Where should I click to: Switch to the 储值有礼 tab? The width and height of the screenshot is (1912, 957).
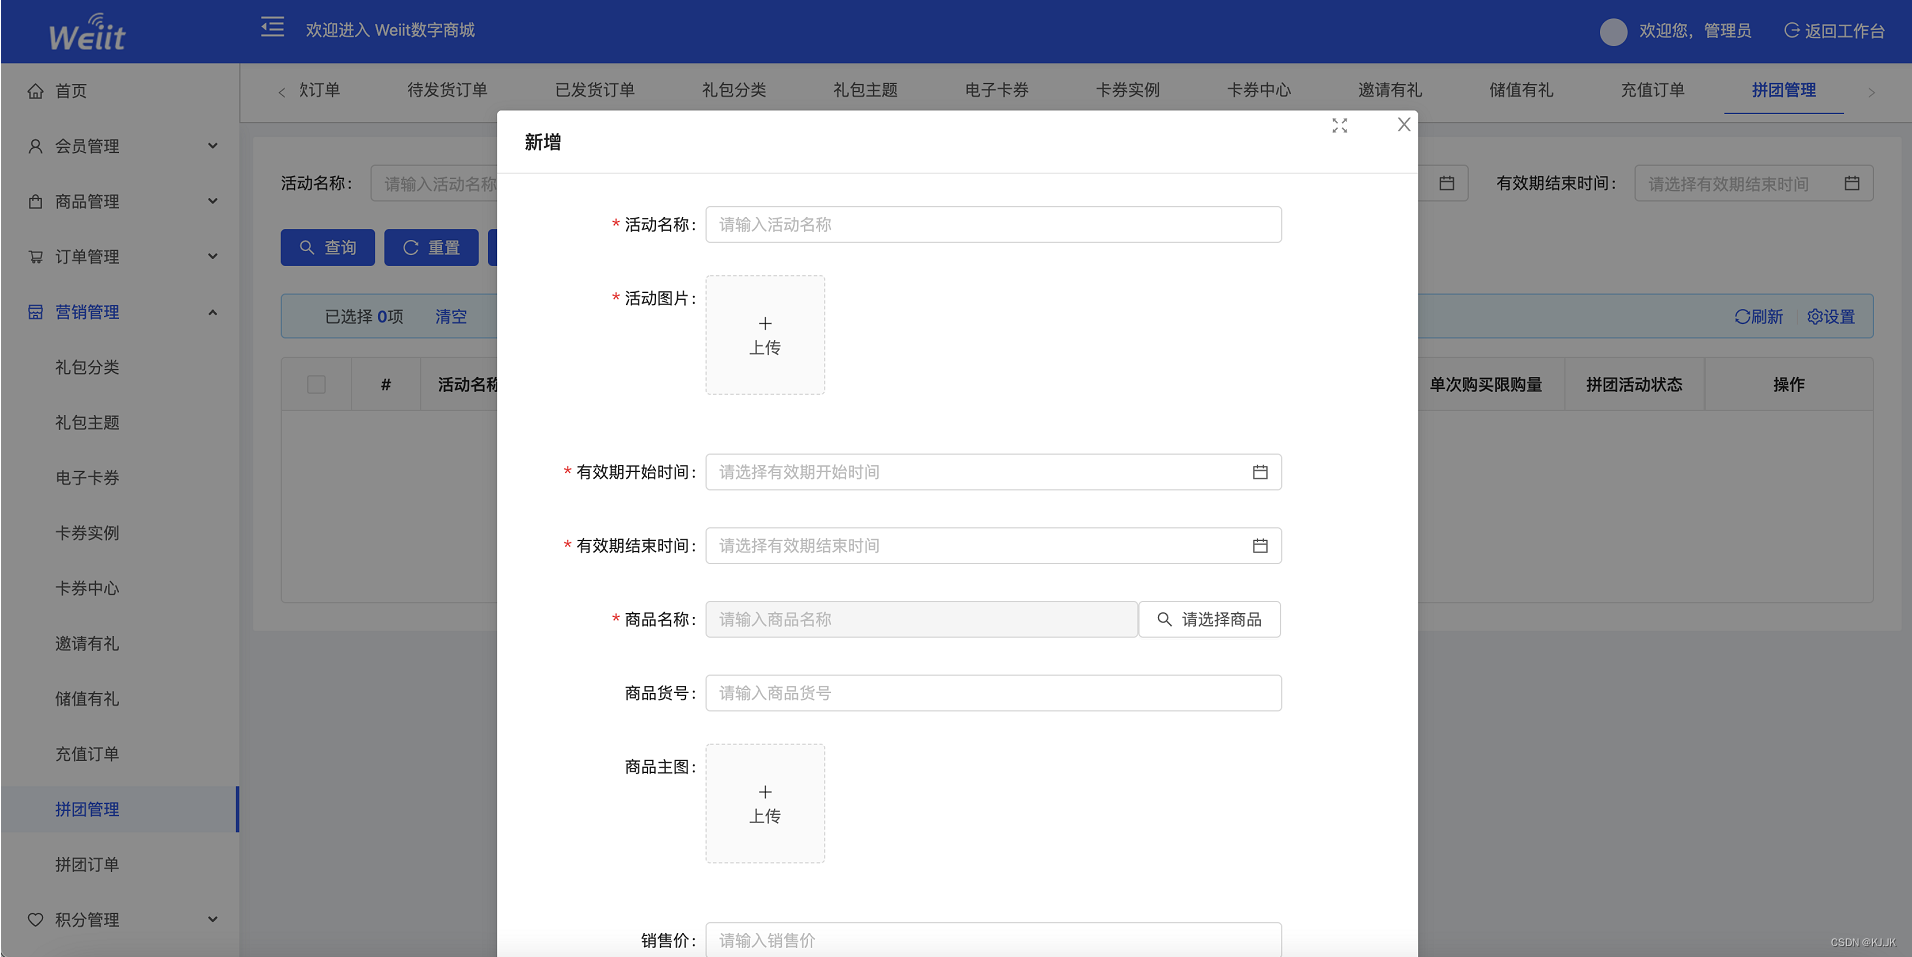coord(1521,90)
